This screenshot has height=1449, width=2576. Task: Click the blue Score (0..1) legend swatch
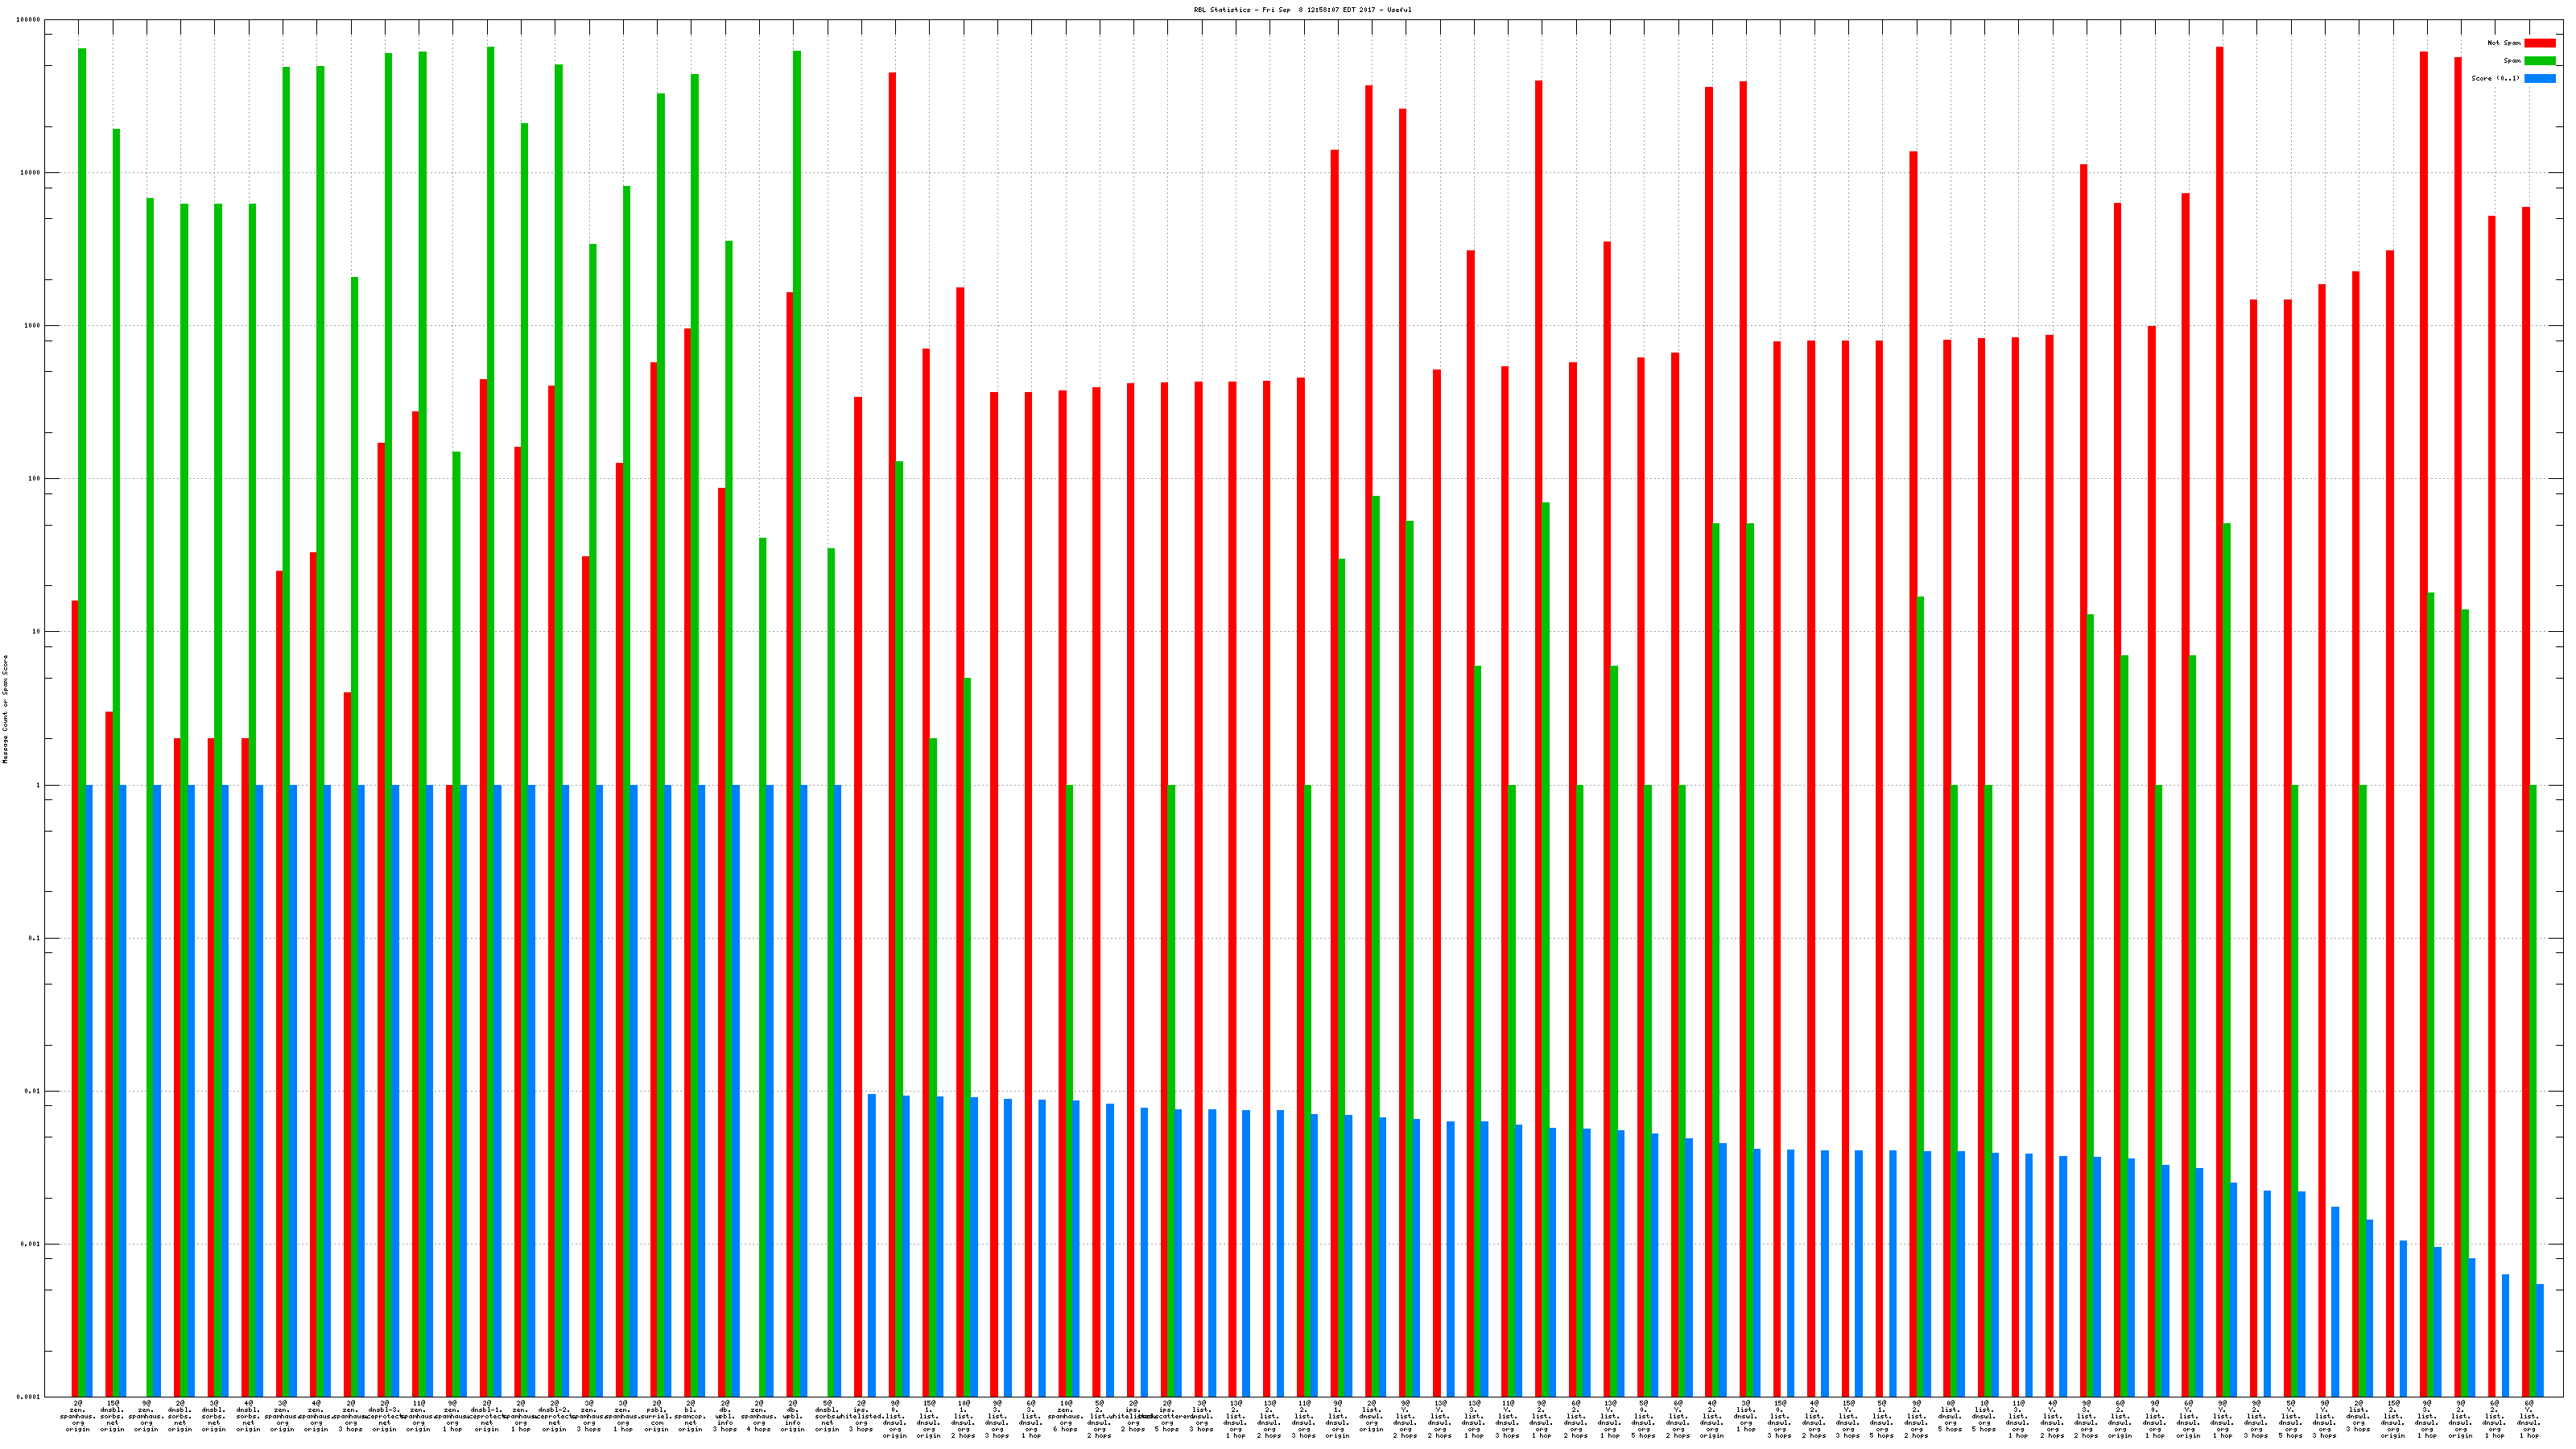[2540, 78]
